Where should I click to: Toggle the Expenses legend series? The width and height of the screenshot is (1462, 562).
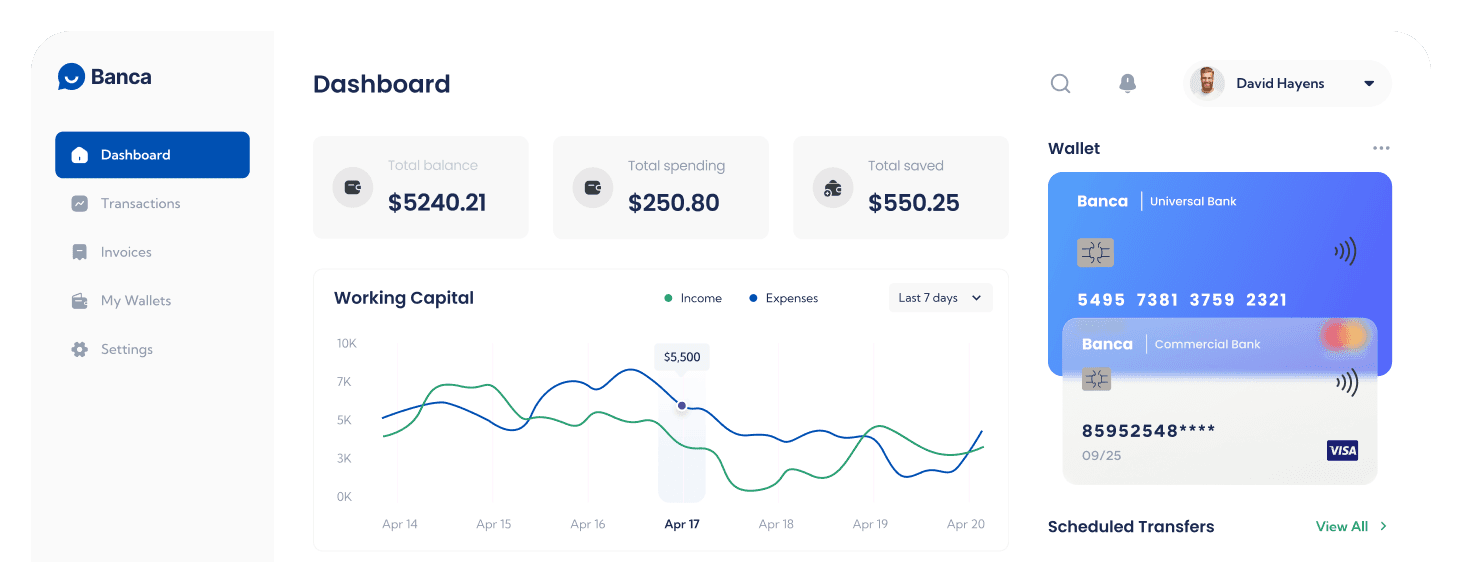(x=783, y=298)
